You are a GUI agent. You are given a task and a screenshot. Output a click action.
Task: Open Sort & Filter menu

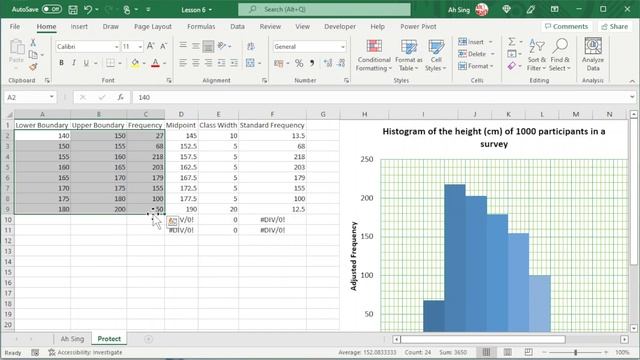point(536,56)
